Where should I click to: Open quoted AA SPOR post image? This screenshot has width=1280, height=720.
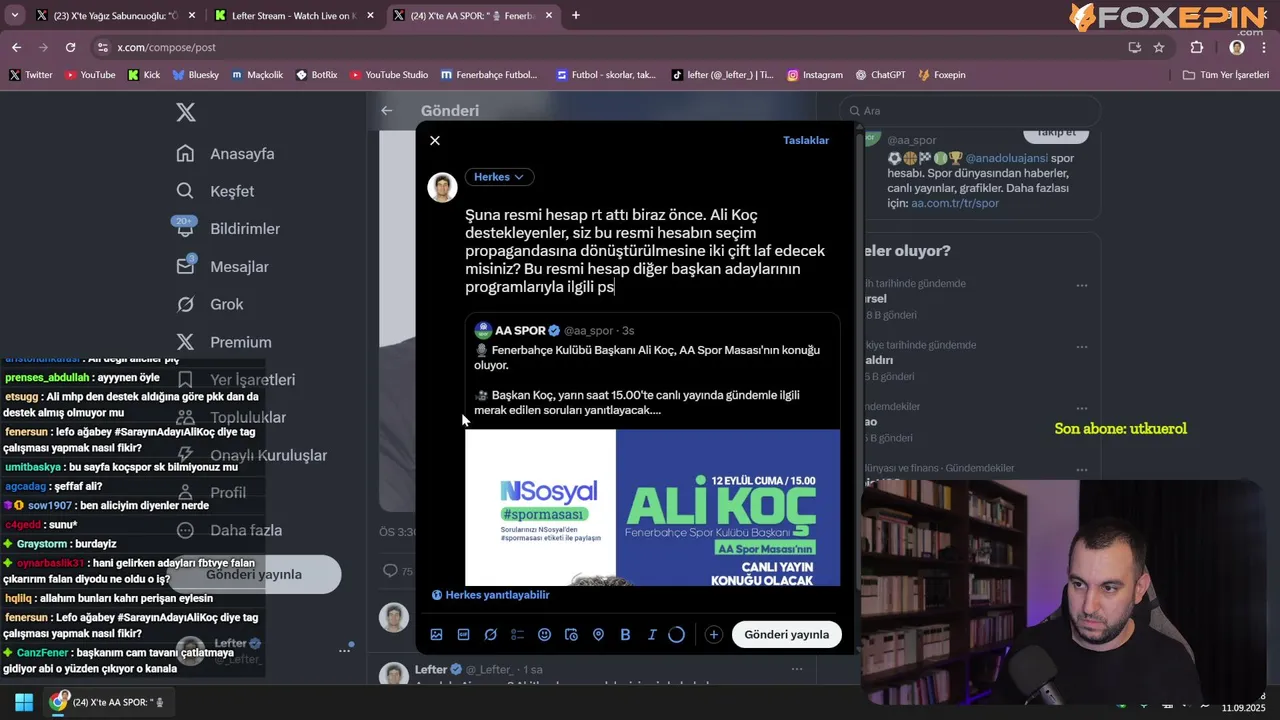click(x=652, y=507)
